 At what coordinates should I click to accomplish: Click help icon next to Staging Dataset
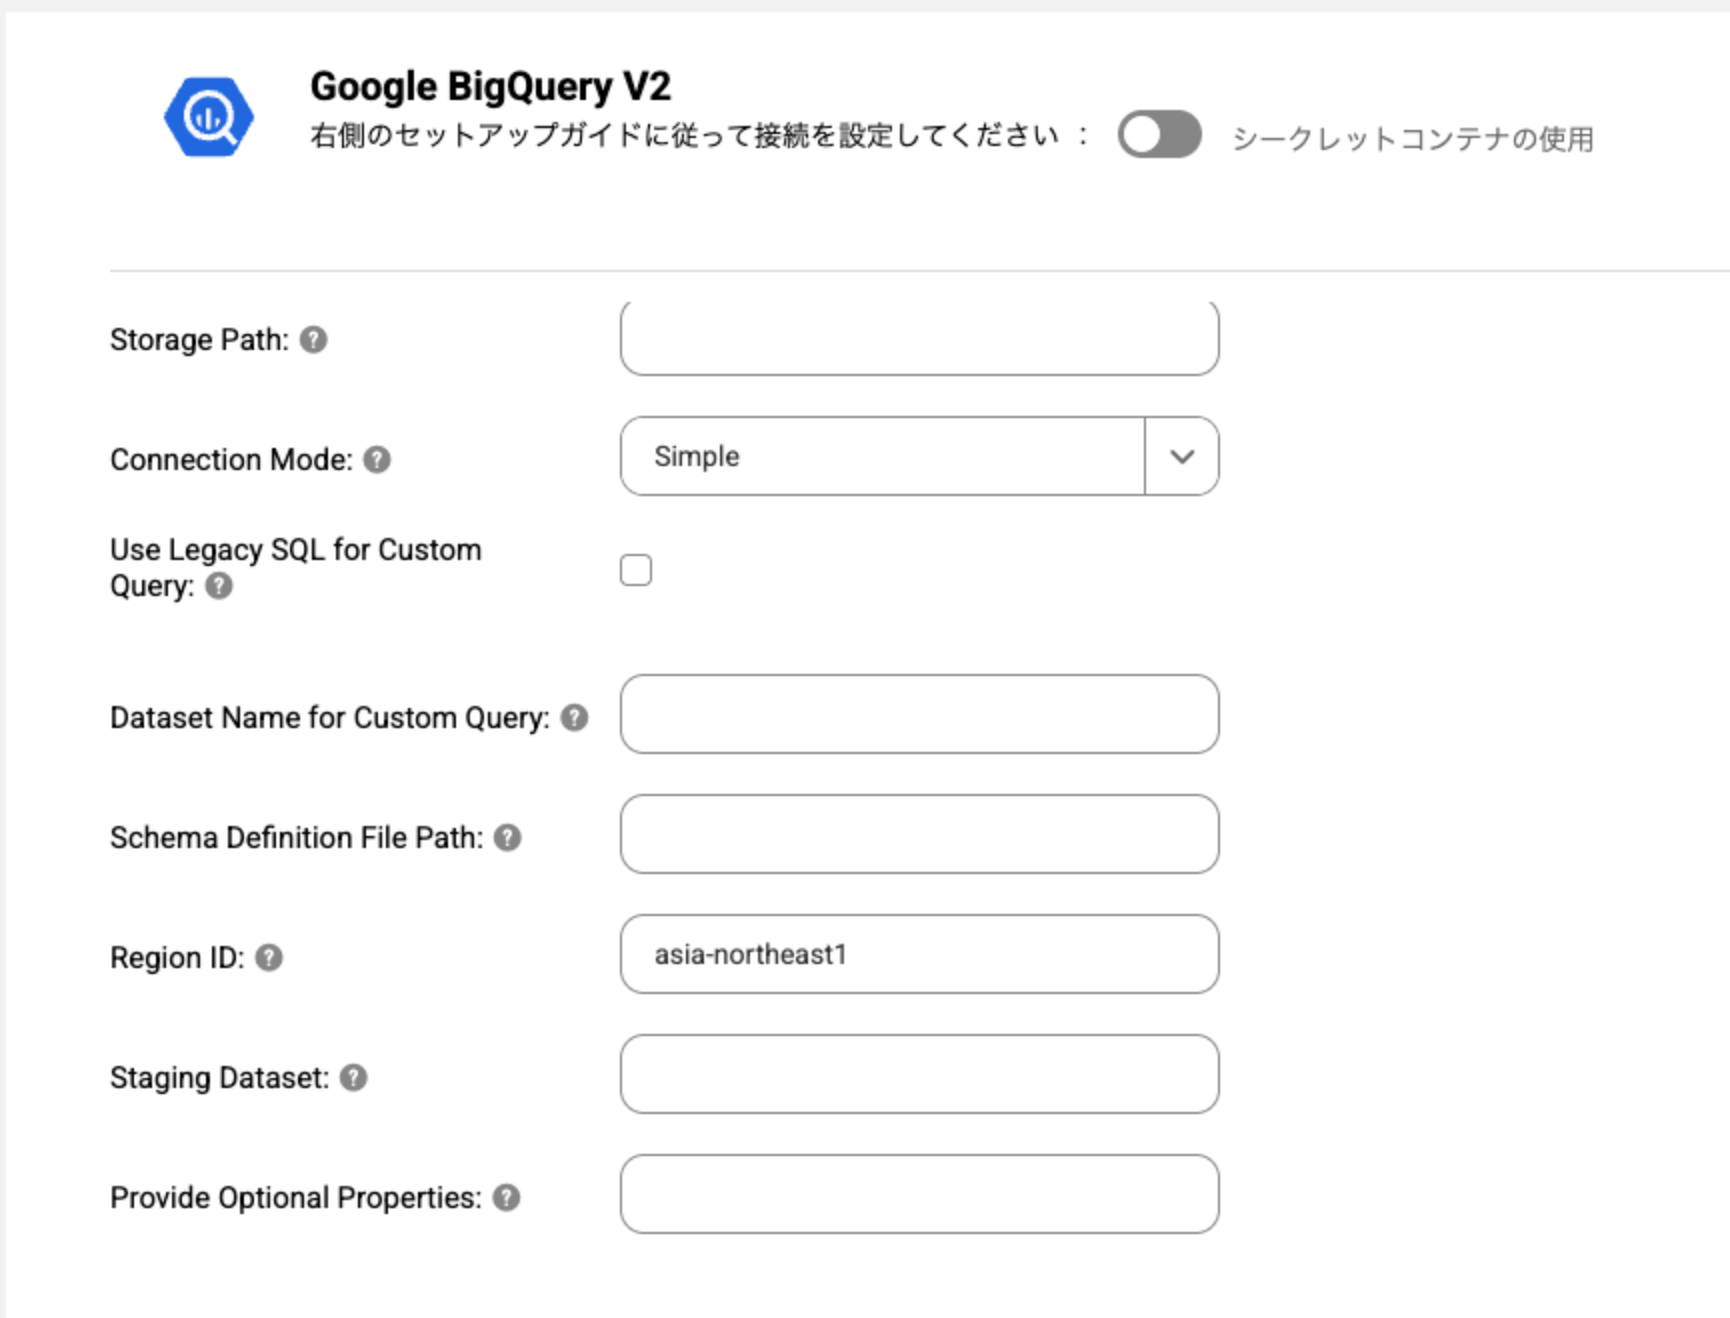(354, 1078)
